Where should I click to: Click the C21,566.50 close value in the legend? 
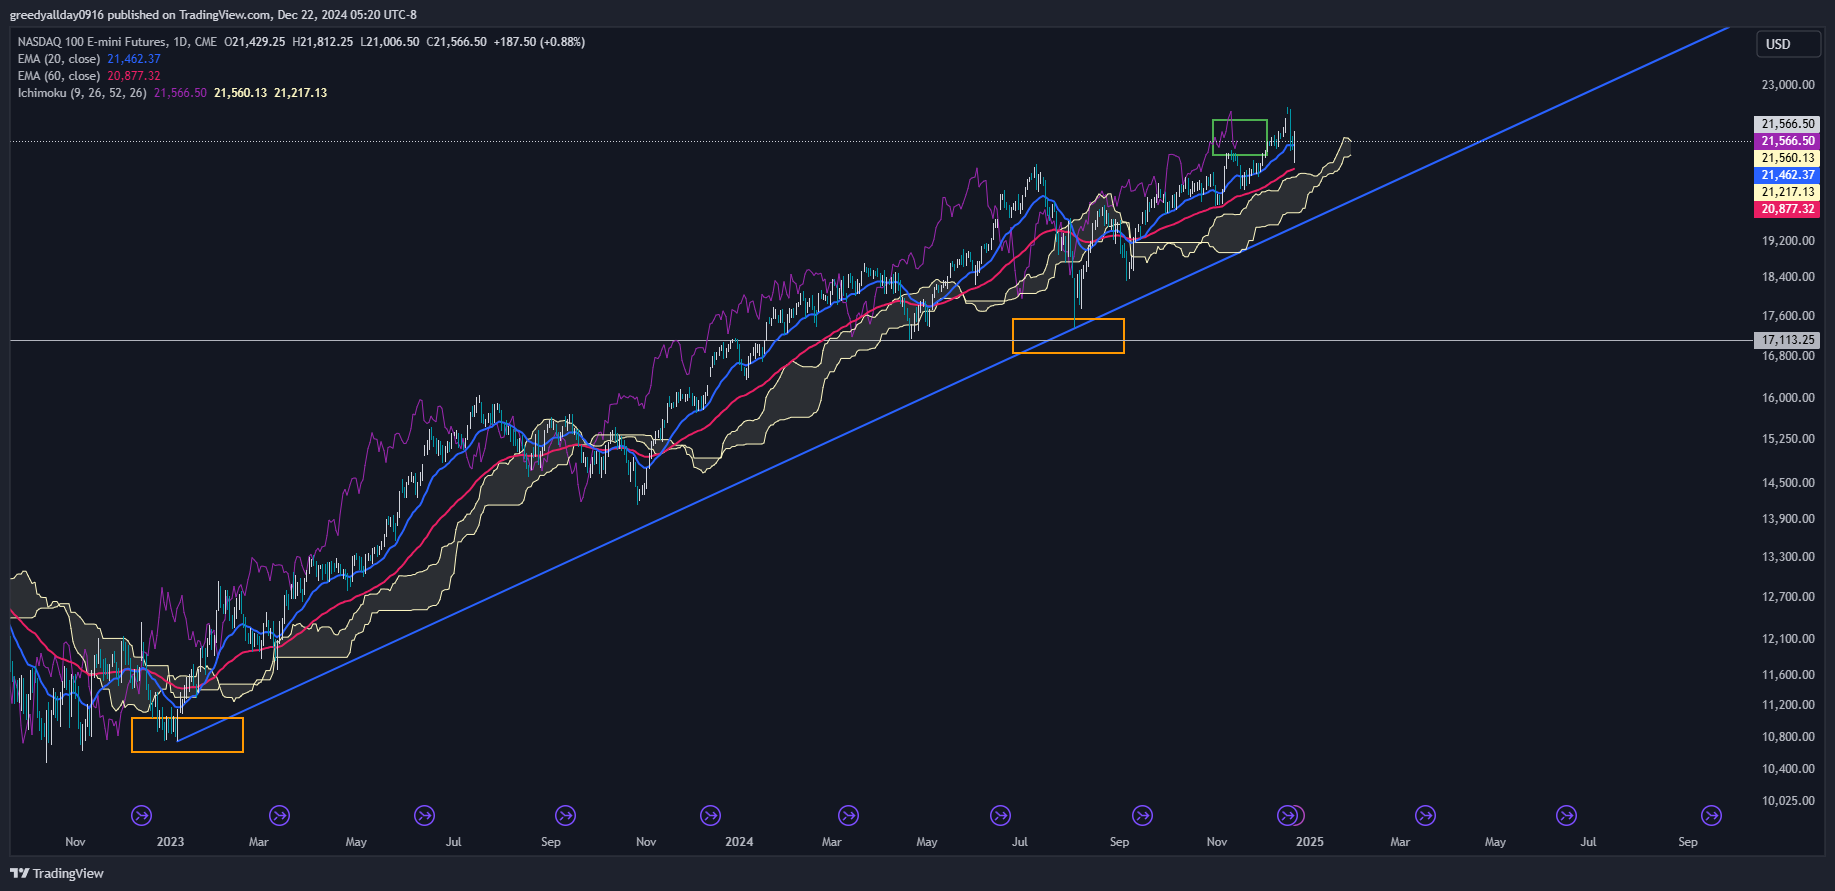tap(457, 42)
